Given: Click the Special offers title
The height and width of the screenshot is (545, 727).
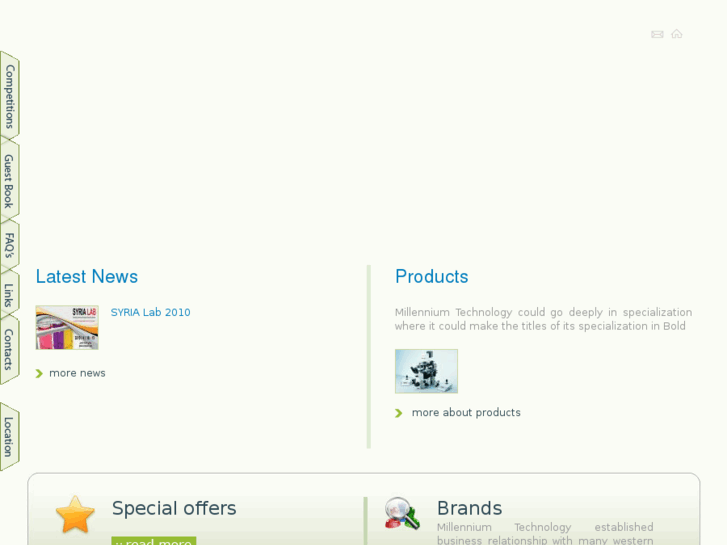Looking at the screenshot, I should click(174, 508).
